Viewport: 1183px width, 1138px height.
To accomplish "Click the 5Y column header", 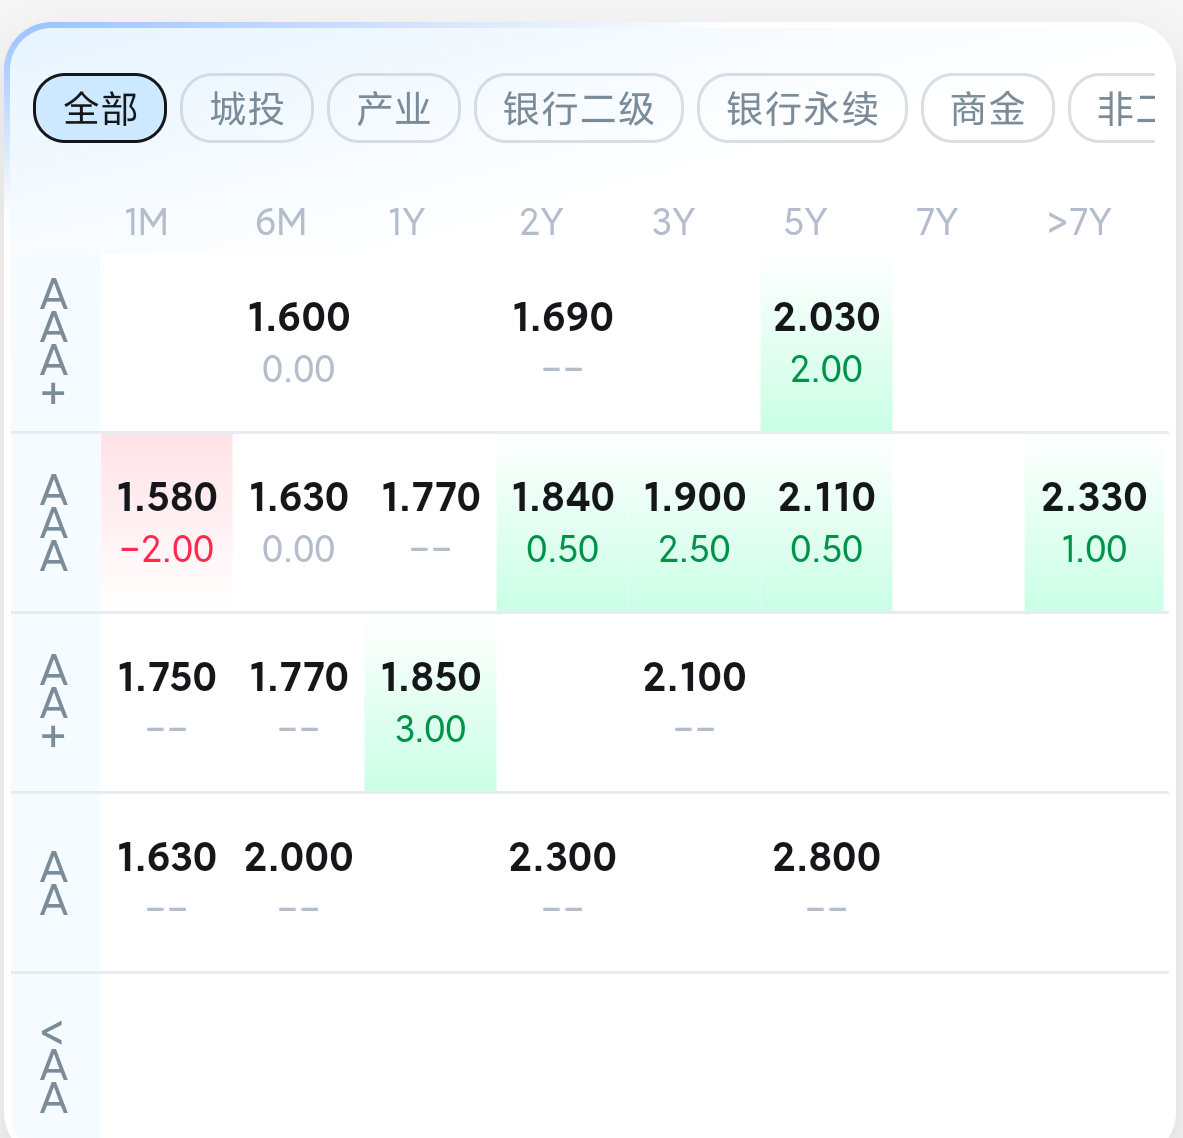I will pos(805,222).
